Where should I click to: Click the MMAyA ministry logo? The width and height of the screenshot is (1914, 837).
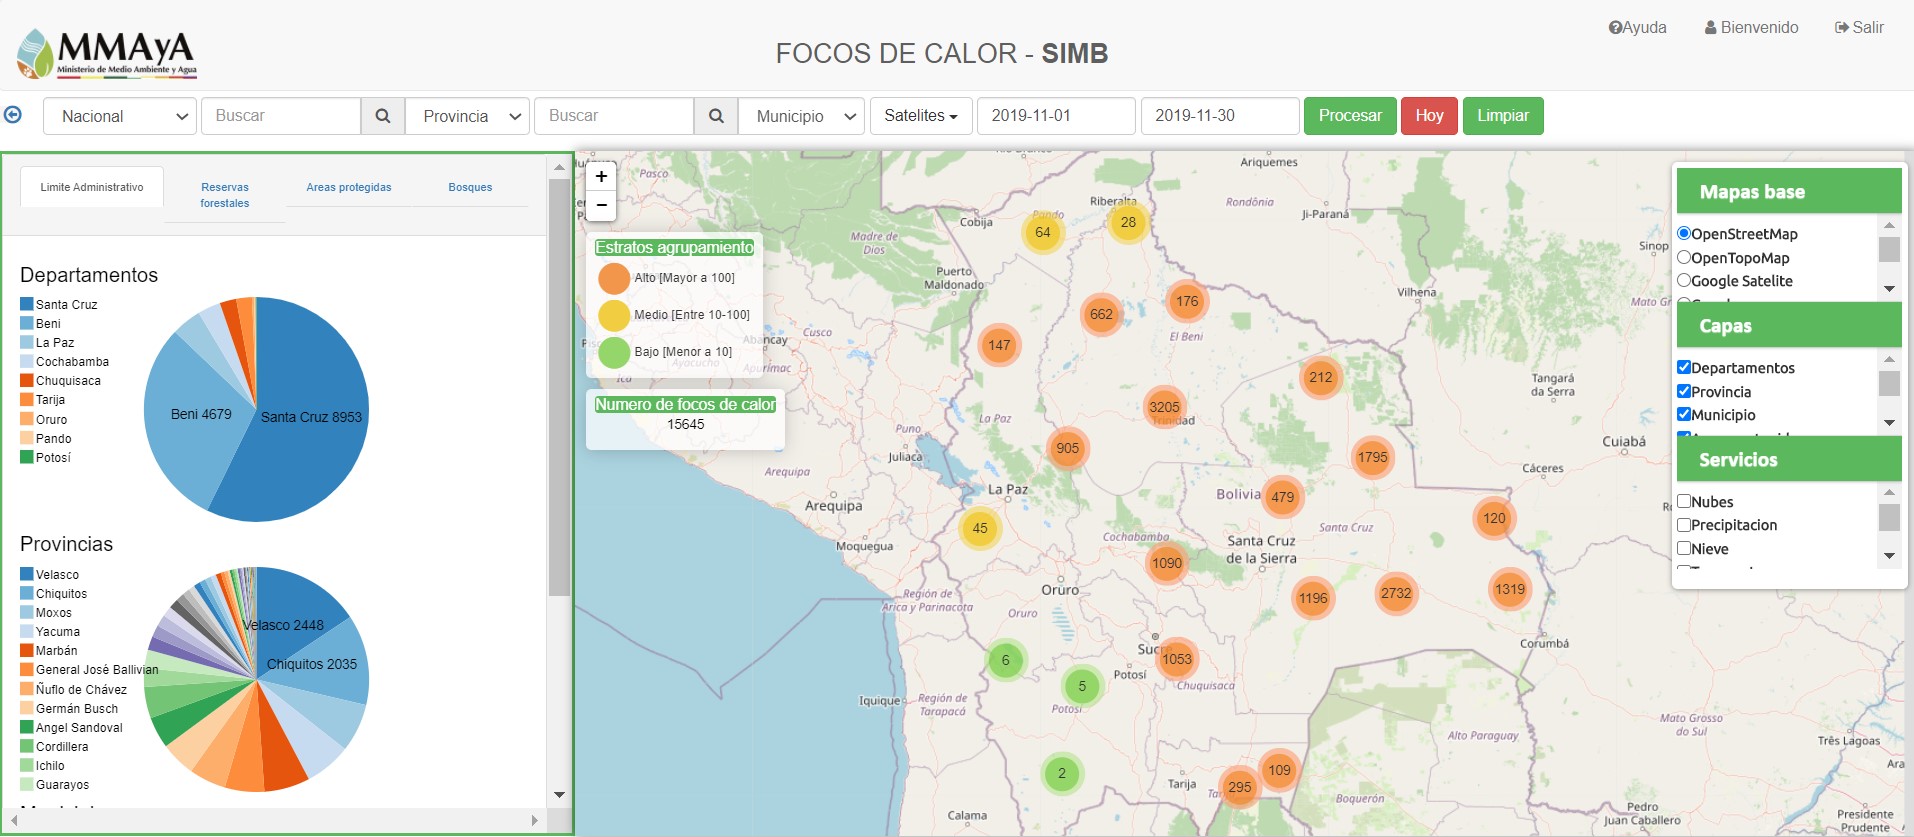[107, 53]
